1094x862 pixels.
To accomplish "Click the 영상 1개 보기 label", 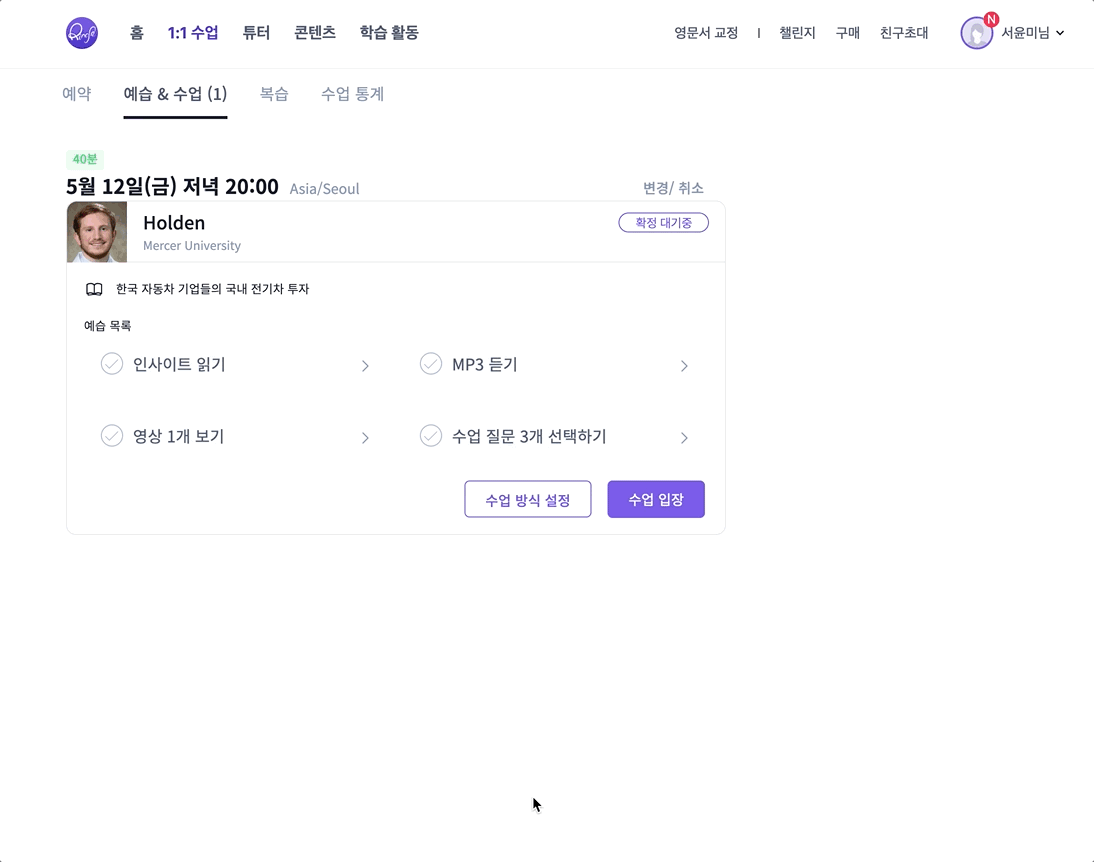I will click(x=179, y=436).
